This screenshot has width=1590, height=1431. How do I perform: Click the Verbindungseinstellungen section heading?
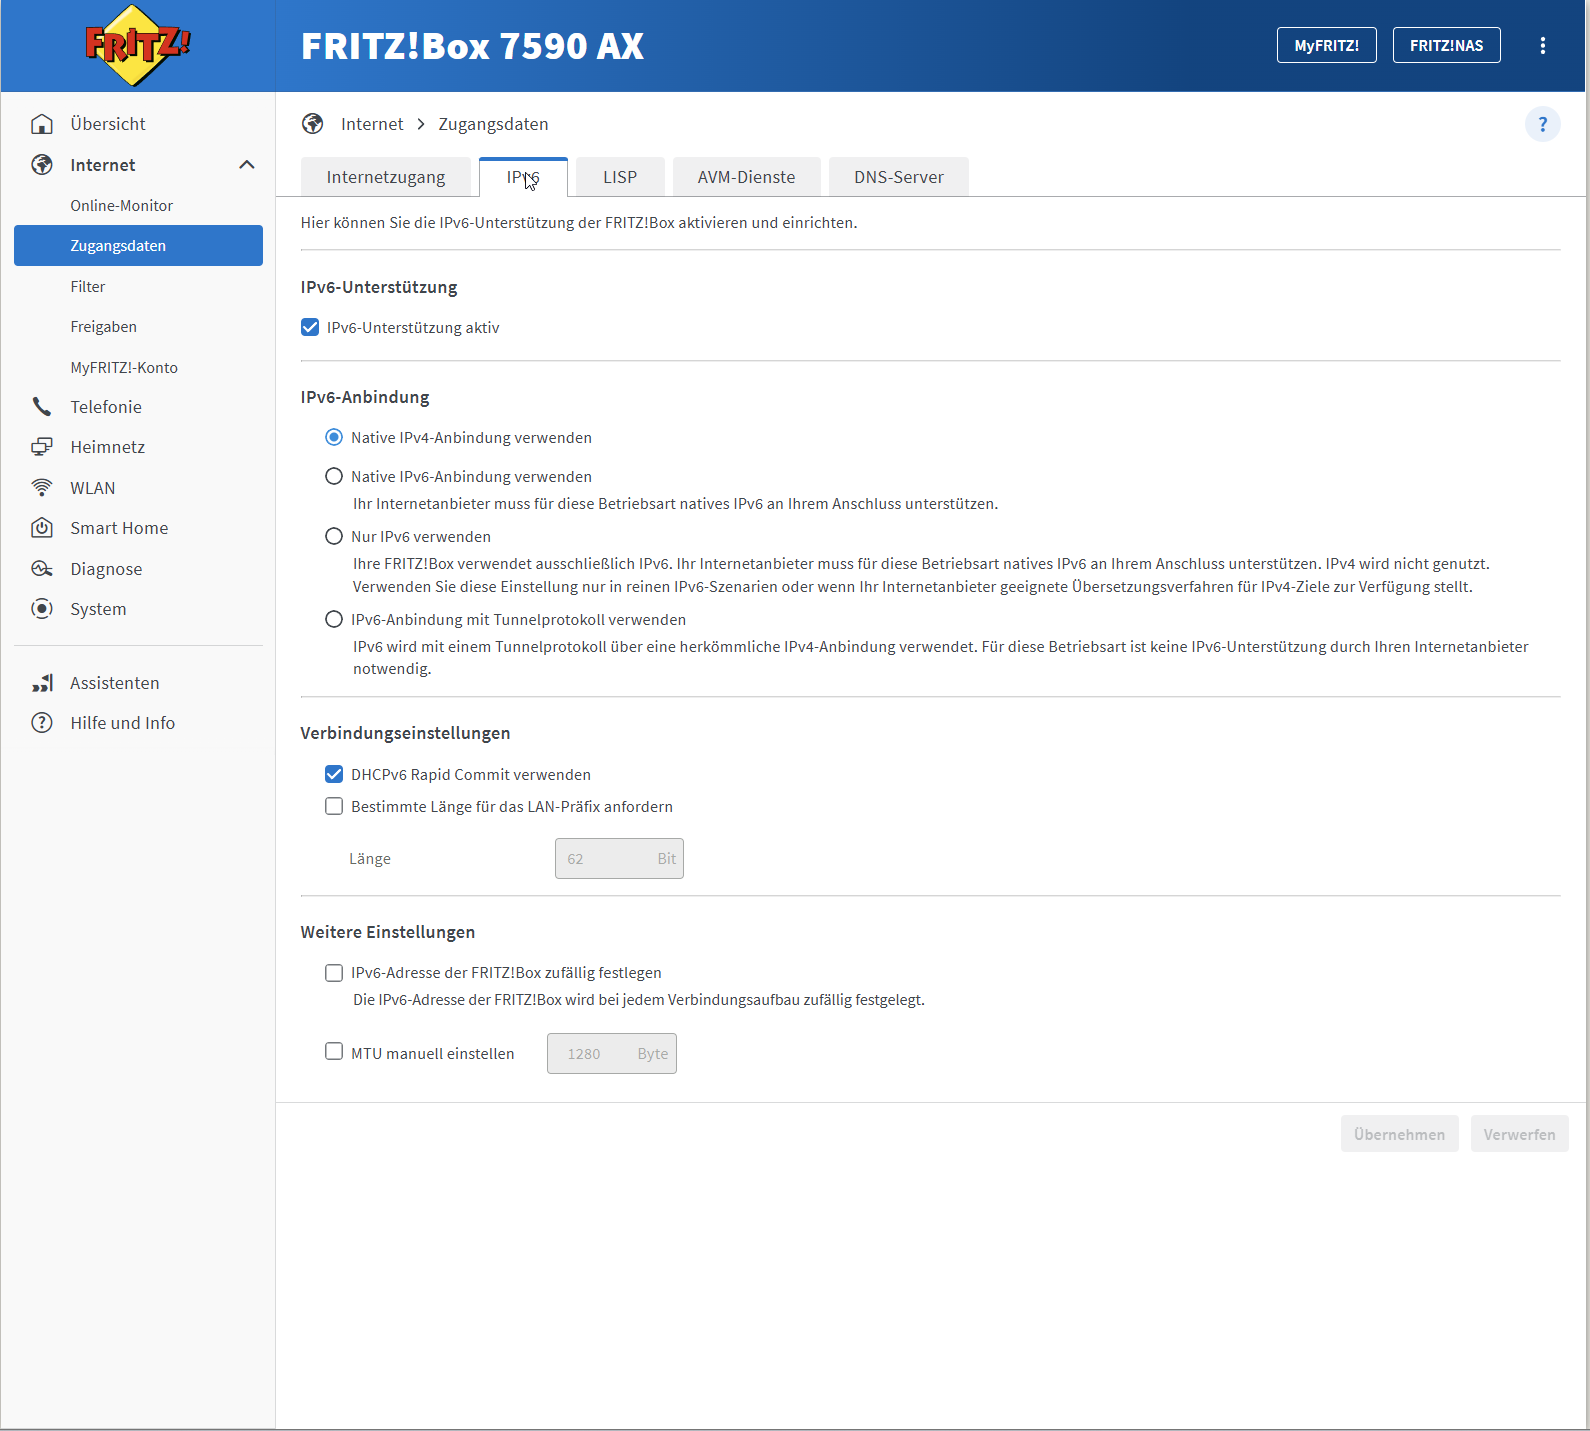tap(406, 733)
